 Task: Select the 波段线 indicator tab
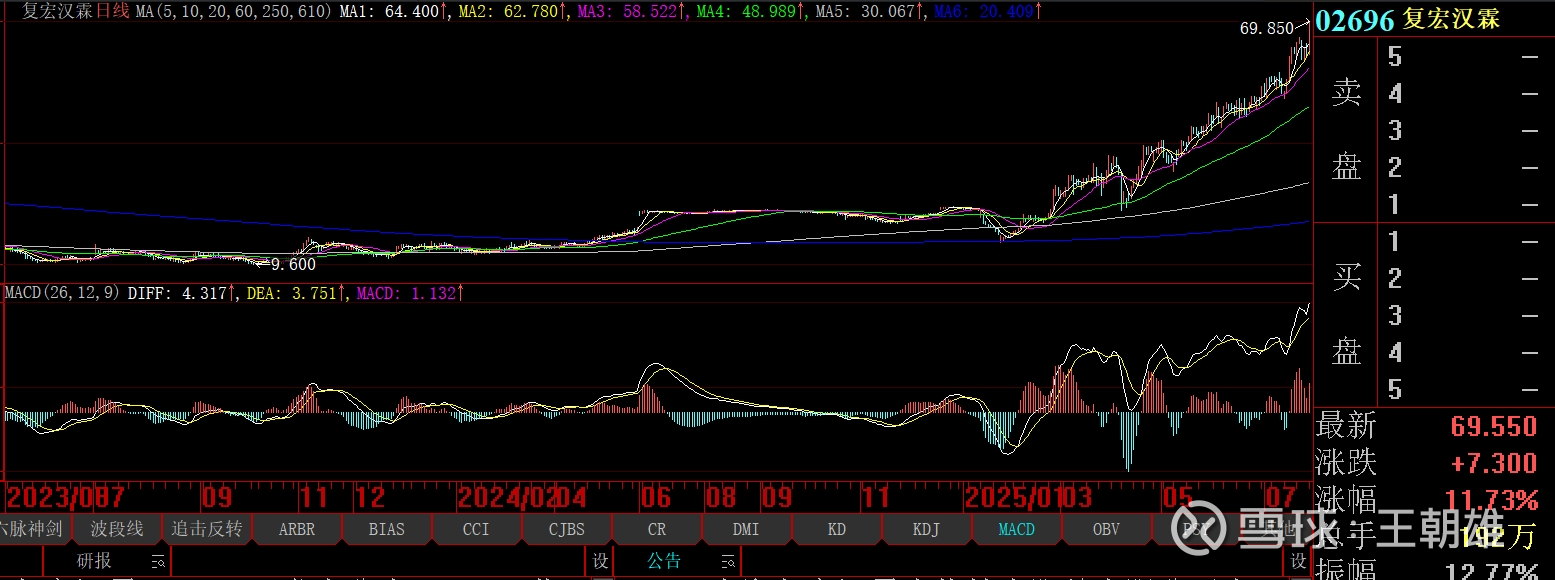[116, 529]
